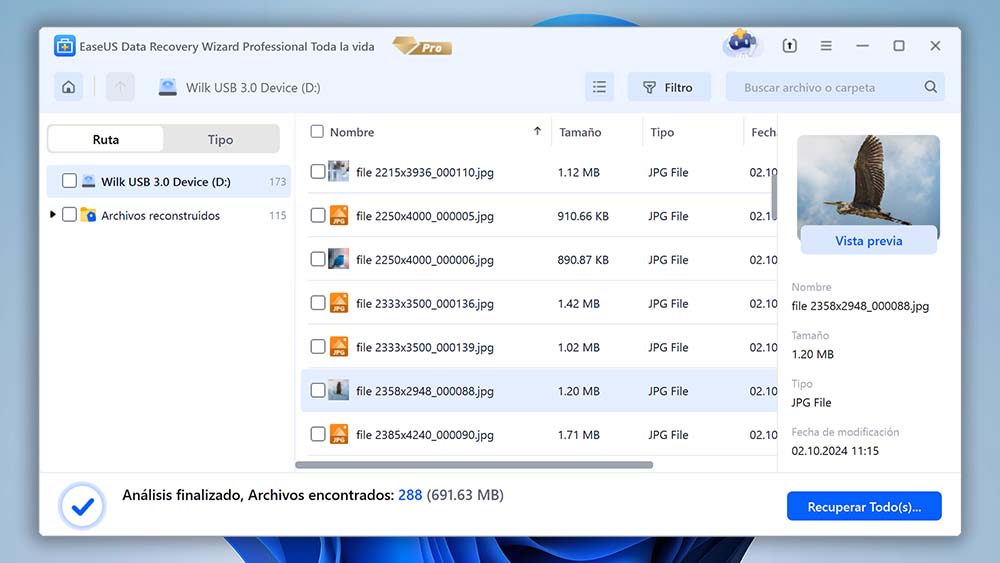Select all files with Nombre header checkbox
This screenshot has height=563, width=1000.
coord(317,131)
